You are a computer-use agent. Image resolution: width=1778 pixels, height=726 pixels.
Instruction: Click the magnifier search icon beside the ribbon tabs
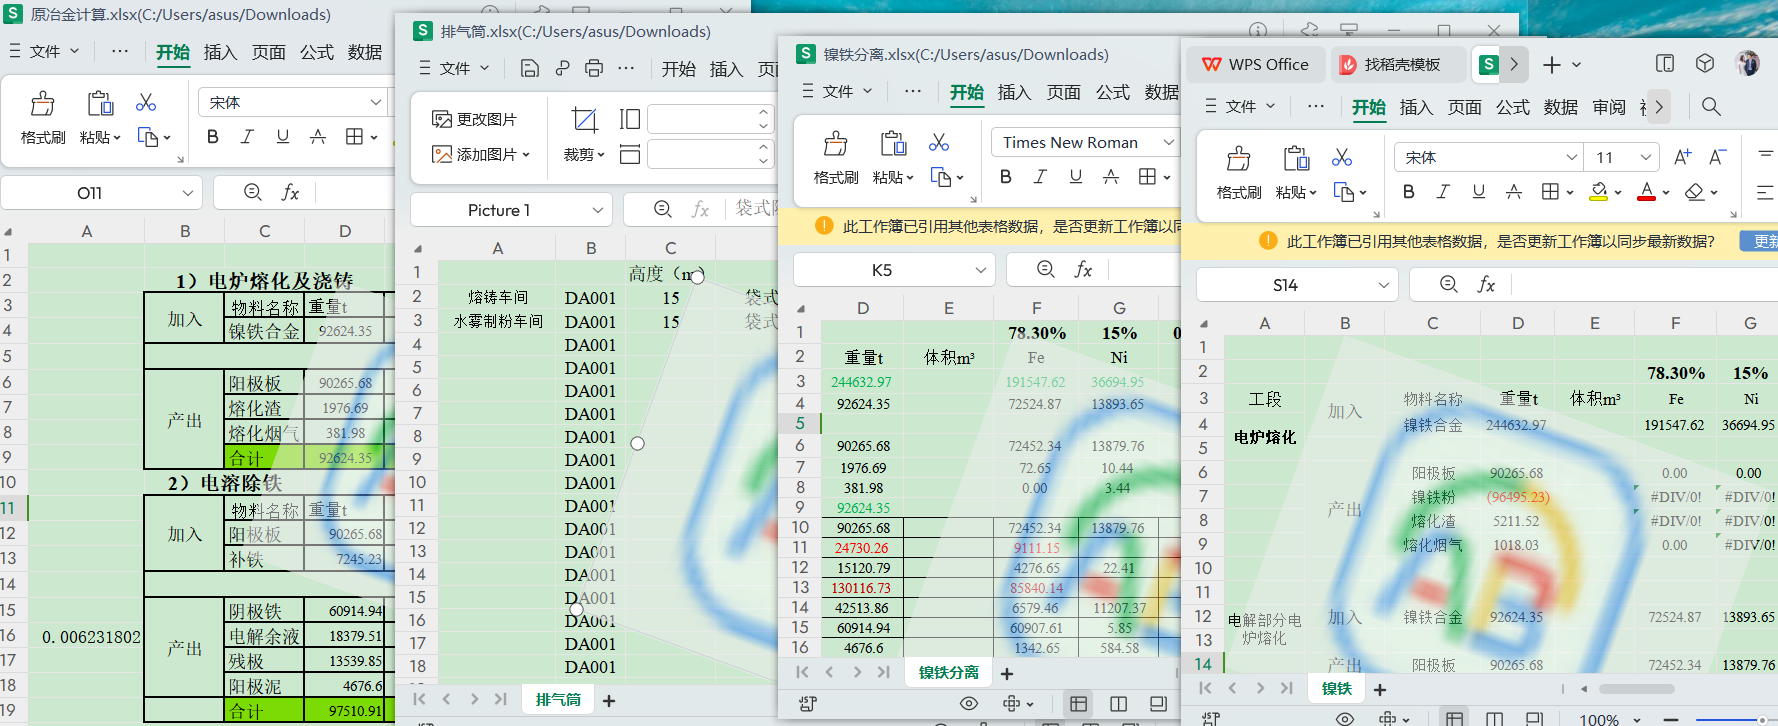(x=1711, y=106)
